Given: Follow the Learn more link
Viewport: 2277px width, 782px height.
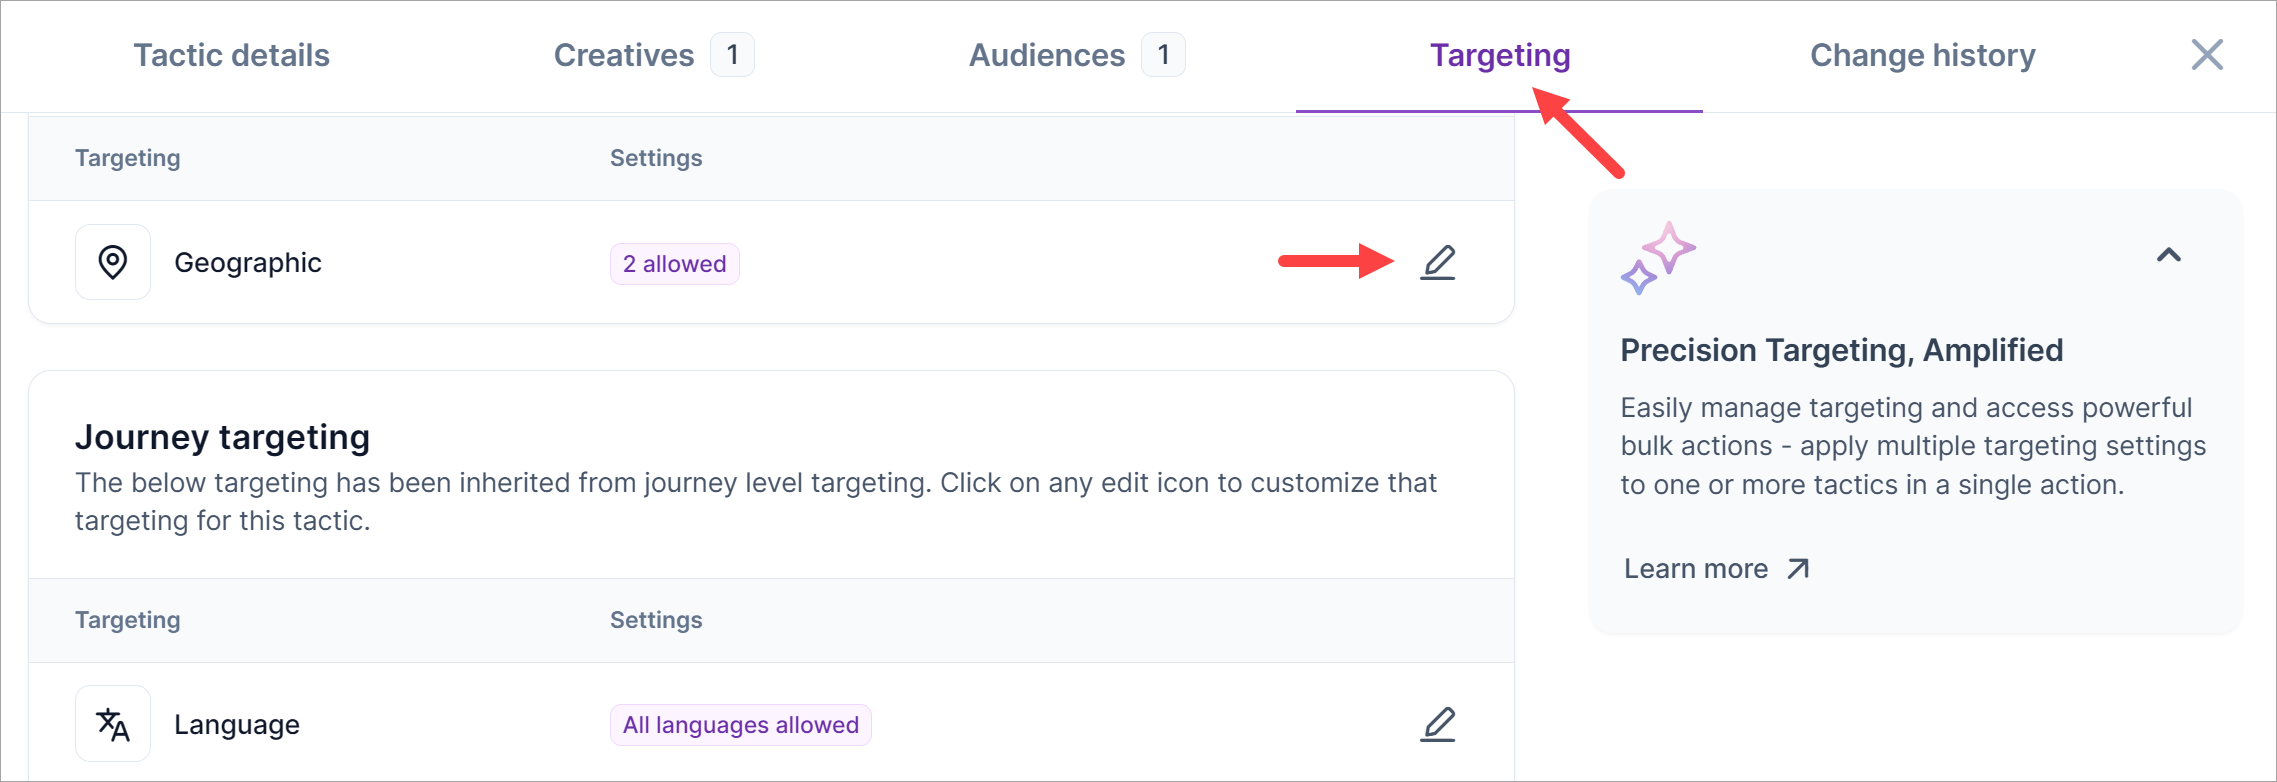Looking at the screenshot, I should 1696,569.
